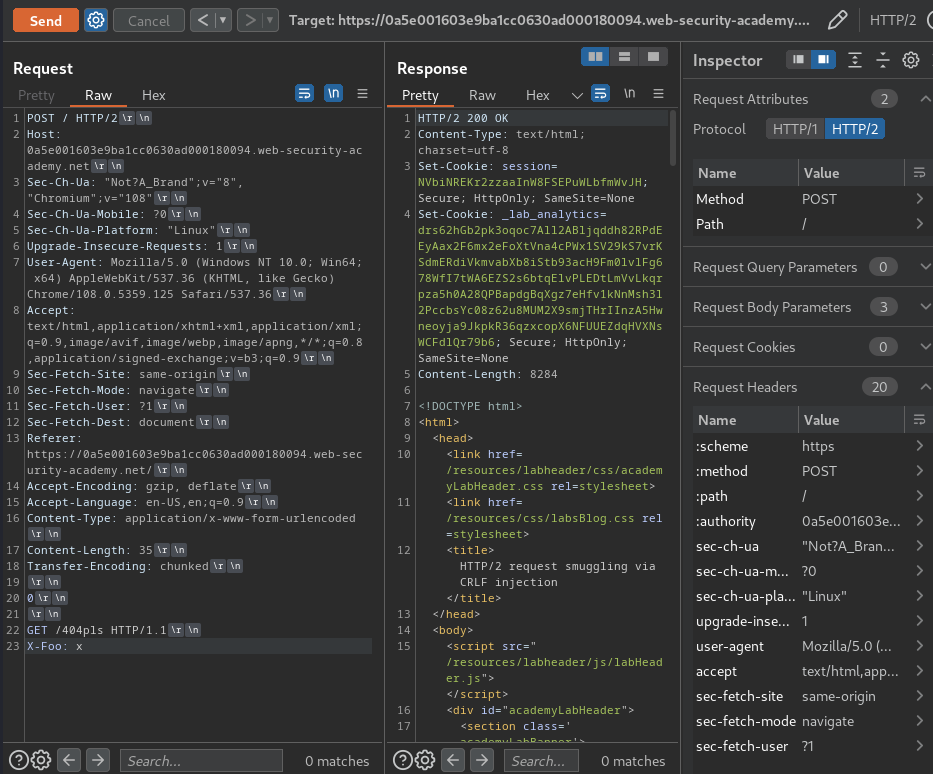This screenshot has width=933, height=774.
Task: Collapse the Request Attributes section
Action: (x=925, y=99)
